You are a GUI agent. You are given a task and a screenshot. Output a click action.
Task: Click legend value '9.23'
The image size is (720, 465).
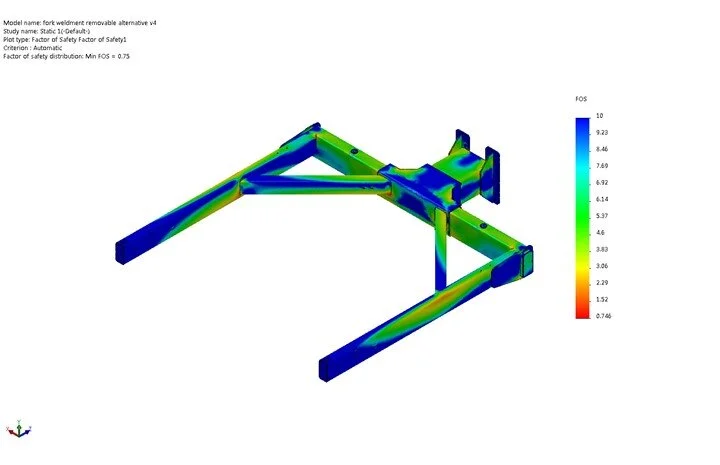(602, 133)
